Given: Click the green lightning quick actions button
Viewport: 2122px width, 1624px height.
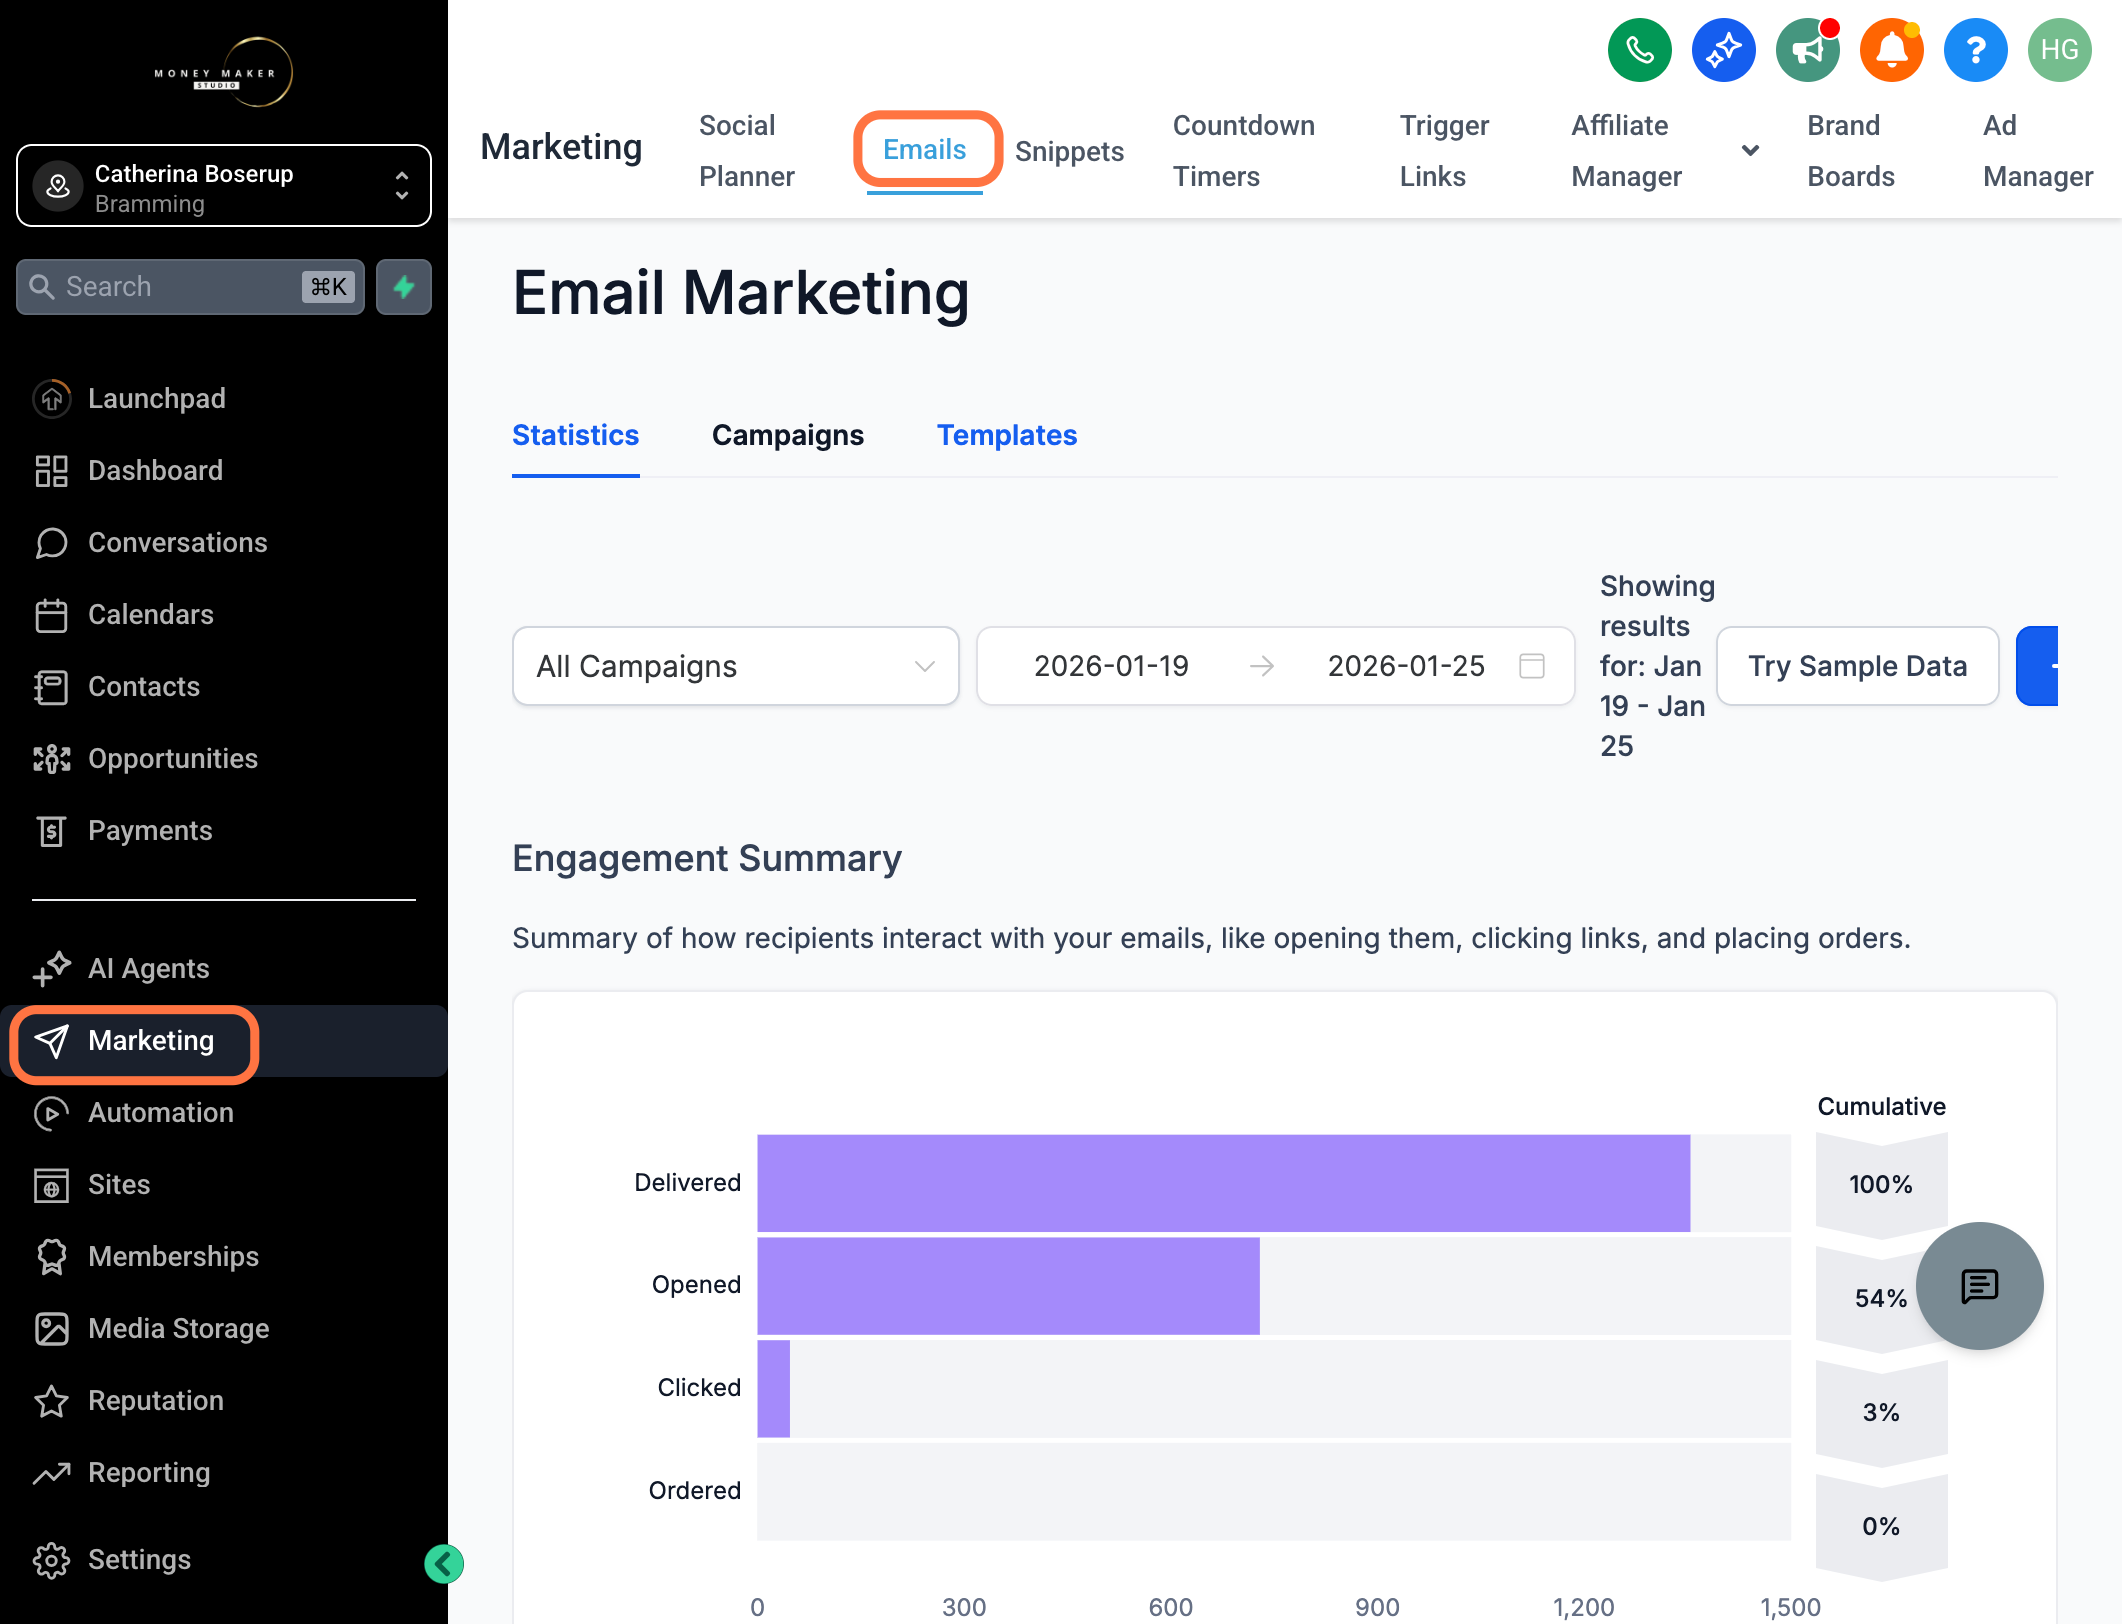Looking at the screenshot, I should click(404, 287).
